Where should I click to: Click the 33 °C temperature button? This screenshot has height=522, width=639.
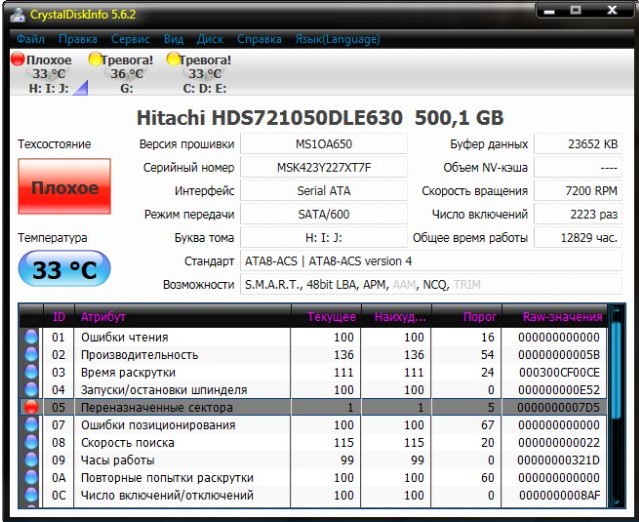point(65,270)
